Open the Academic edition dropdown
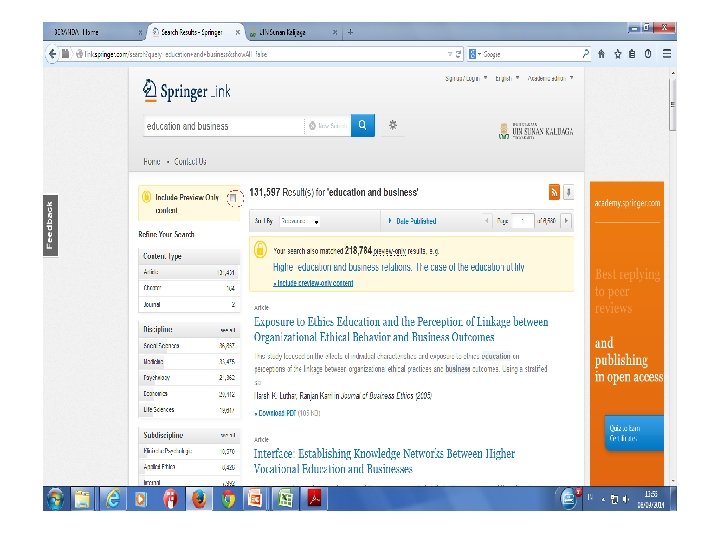Screen dimensions: 720x540 pos(550,79)
